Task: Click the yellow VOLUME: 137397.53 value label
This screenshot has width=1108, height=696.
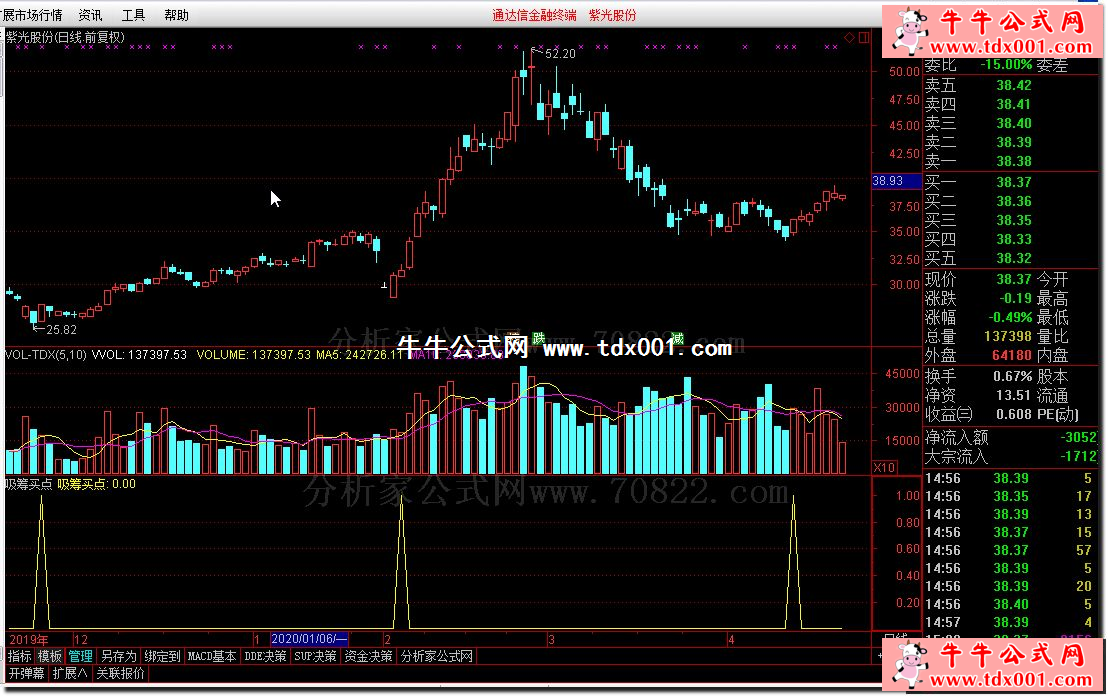Action: click(x=254, y=354)
